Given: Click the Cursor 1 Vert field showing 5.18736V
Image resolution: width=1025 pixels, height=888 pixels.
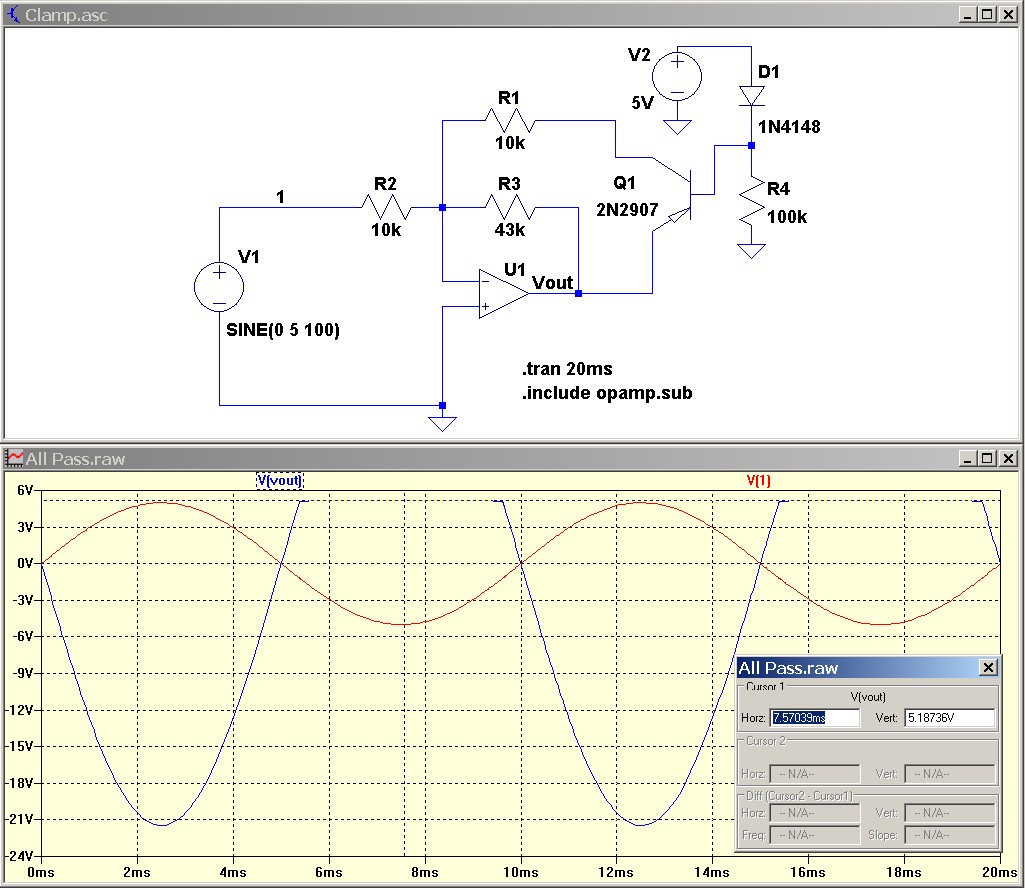Looking at the screenshot, I should click(x=949, y=717).
